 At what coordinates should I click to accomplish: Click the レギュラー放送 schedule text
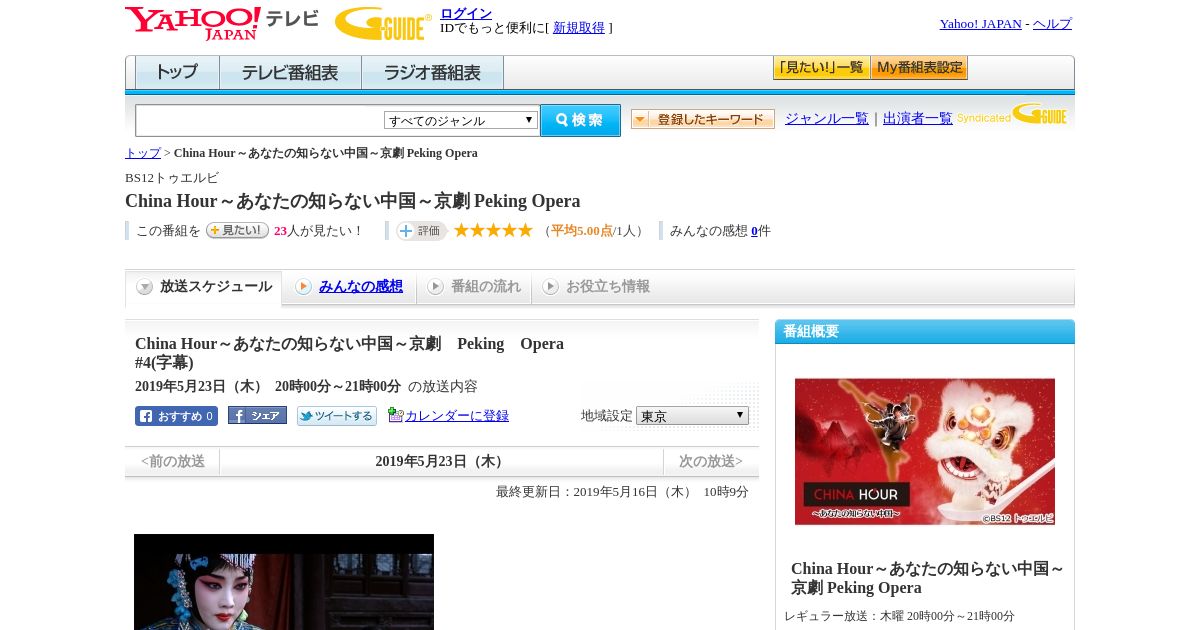(899, 616)
